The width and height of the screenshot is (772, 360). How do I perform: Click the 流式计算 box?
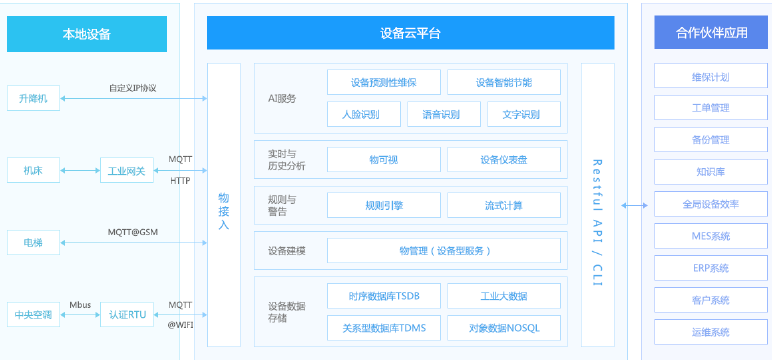(x=504, y=205)
